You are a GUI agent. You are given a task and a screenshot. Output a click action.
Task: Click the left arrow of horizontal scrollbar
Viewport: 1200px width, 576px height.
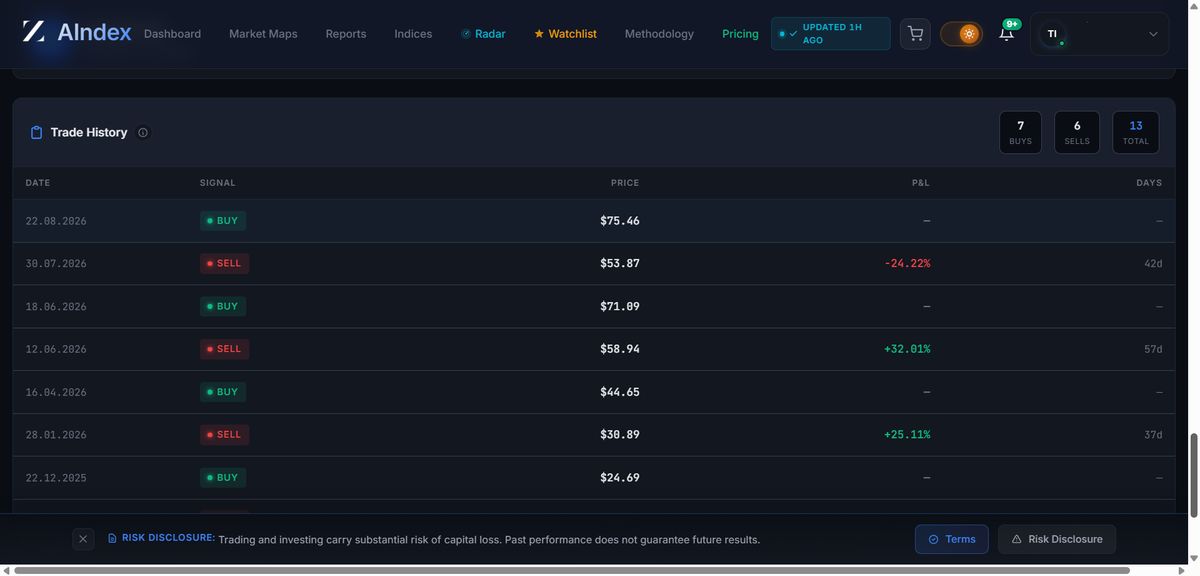tap(7, 570)
